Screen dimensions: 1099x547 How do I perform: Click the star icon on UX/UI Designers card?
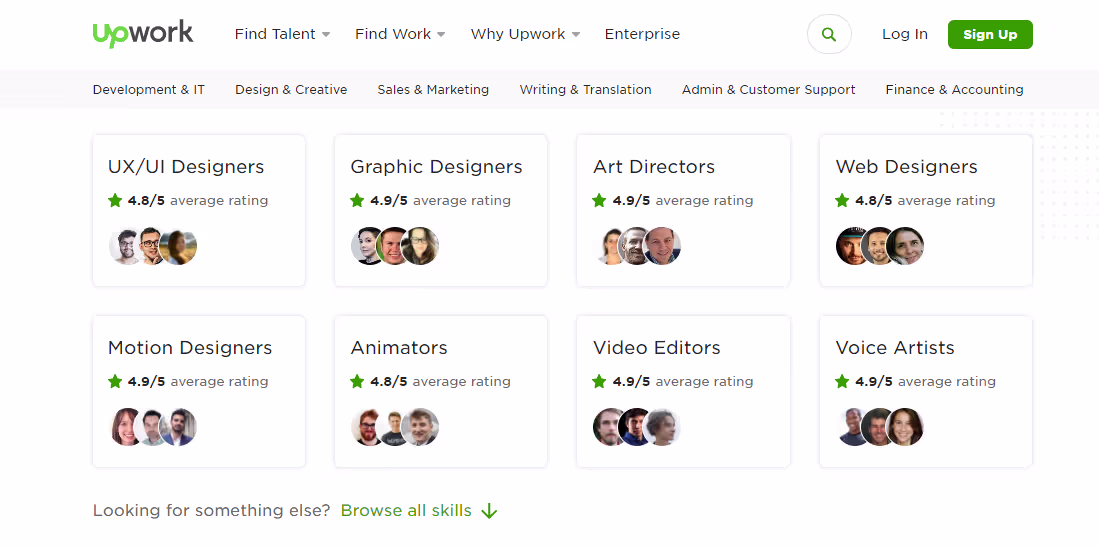[115, 201]
